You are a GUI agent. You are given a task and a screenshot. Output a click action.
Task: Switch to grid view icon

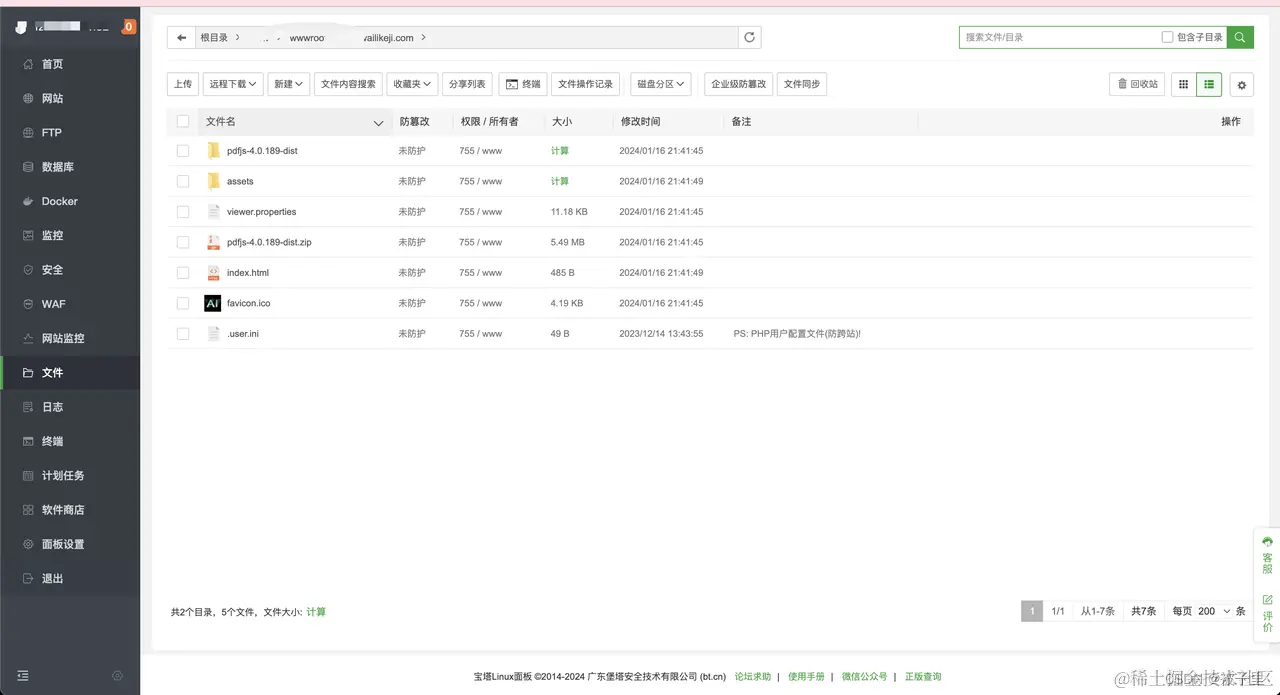tap(1183, 85)
